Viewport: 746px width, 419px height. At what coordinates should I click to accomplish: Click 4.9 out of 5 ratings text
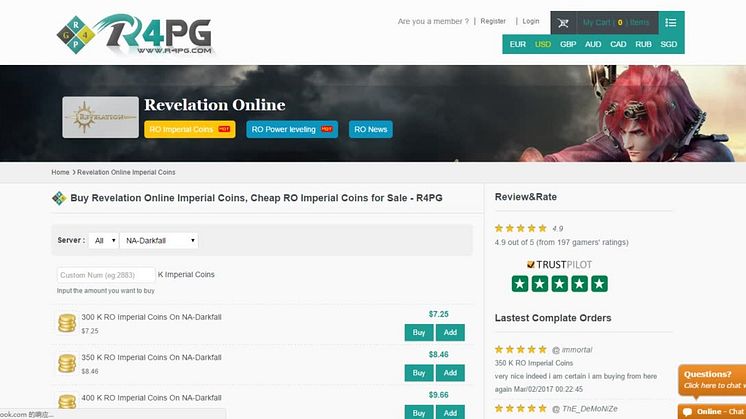click(561, 242)
